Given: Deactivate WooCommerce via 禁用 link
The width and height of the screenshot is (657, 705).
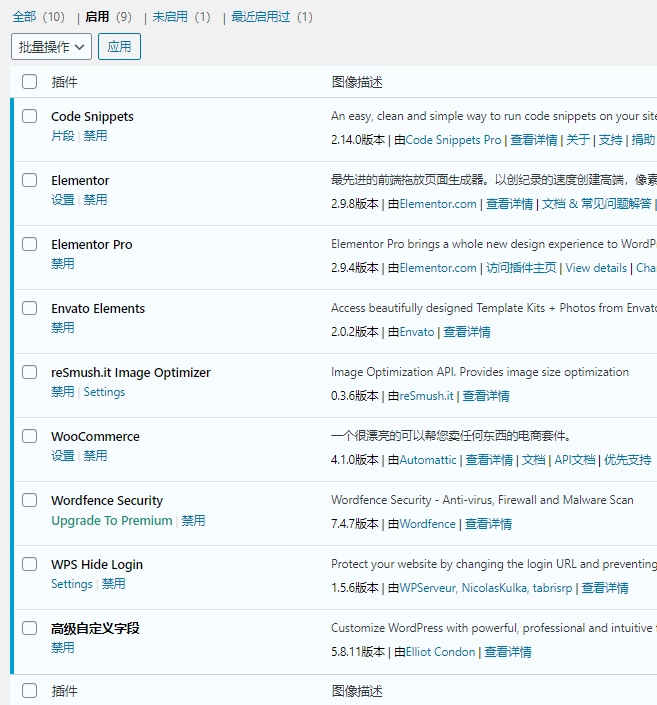Looking at the screenshot, I should tap(95, 455).
